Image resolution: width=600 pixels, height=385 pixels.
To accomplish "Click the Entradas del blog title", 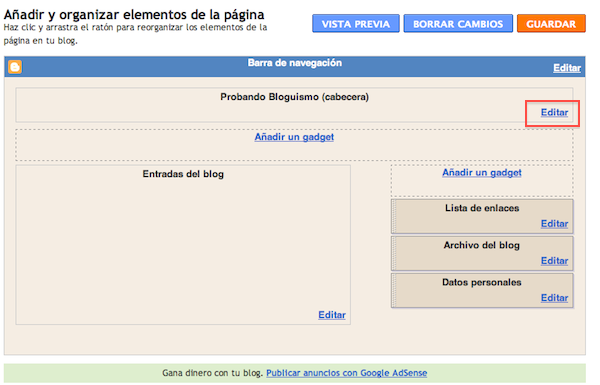I will [183, 174].
